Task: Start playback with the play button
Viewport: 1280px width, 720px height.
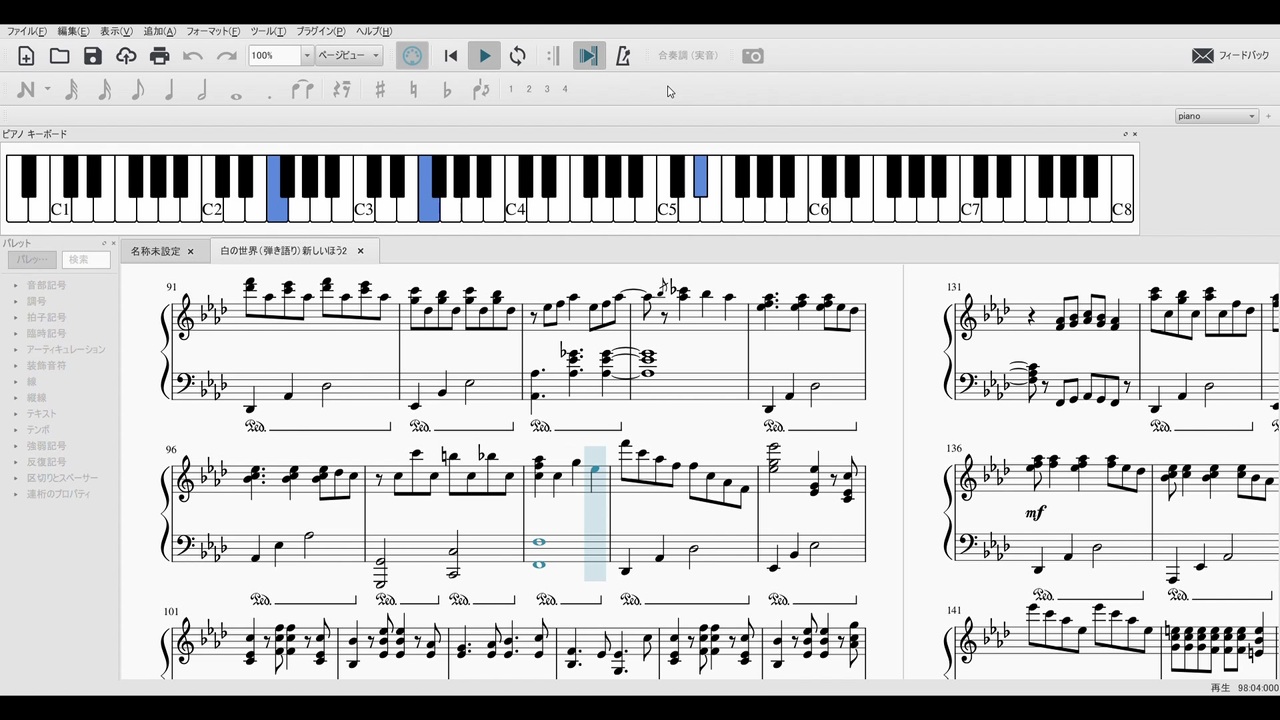Action: pos(484,56)
